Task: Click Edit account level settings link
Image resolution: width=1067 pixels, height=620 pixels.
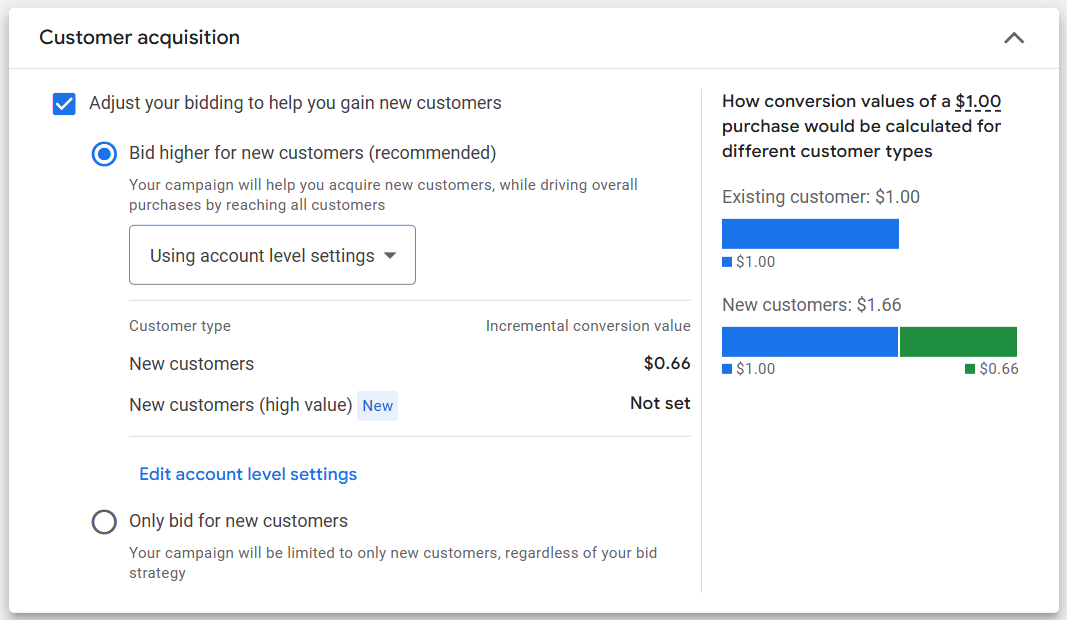Action: pyautogui.click(x=248, y=474)
